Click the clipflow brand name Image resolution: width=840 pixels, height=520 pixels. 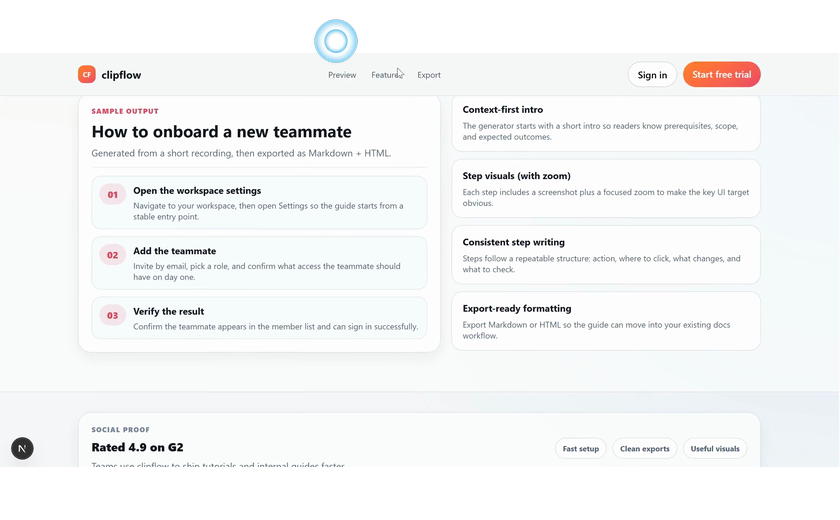click(121, 75)
